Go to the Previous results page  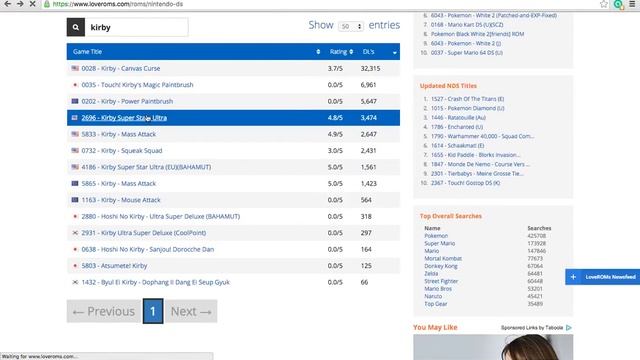point(104,311)
